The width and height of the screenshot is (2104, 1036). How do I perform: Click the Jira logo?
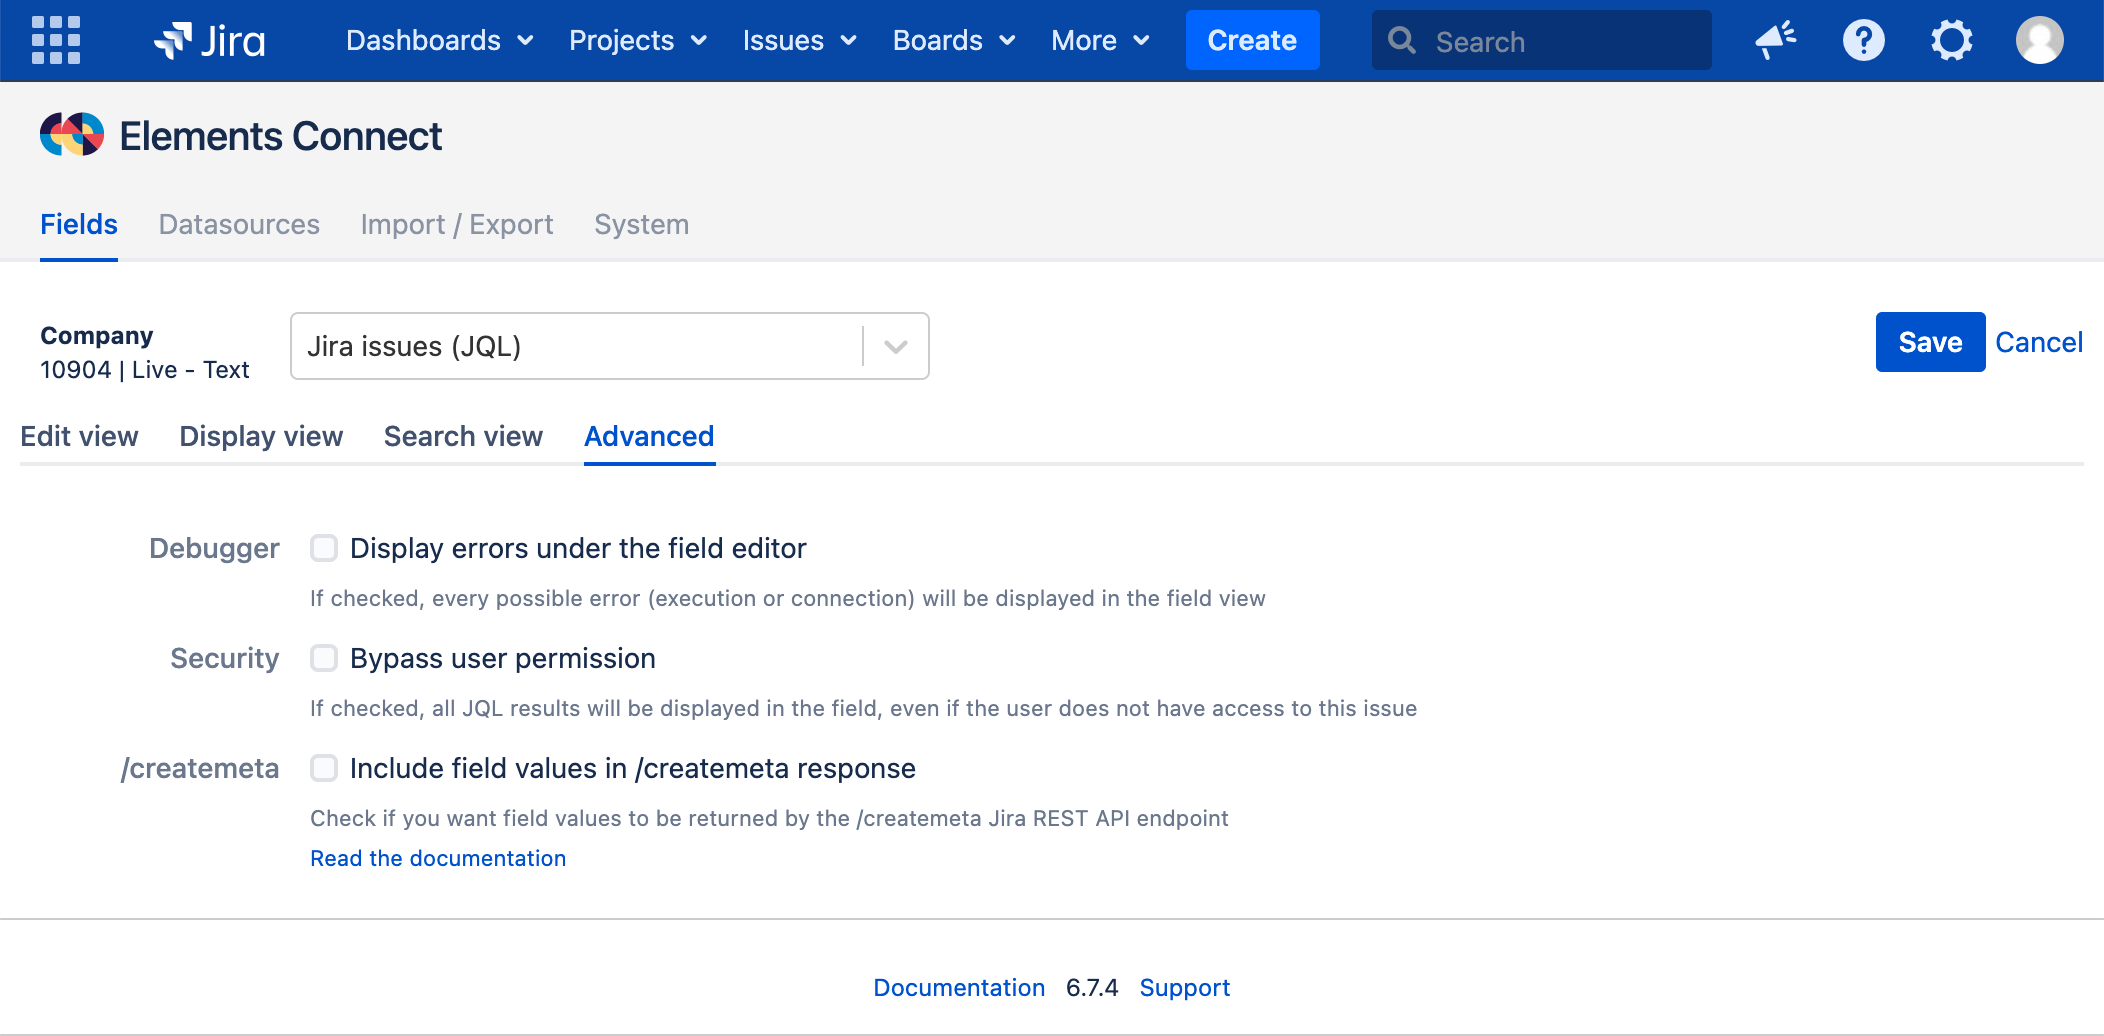pyautogui.click(x=210, y=40)
